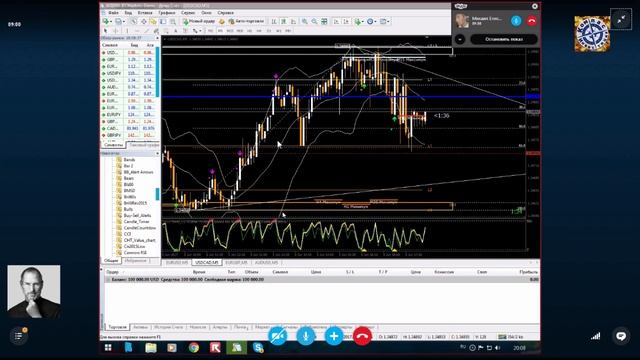Switch to the Общие tab in Navigator
The height and width of the screenshot is (360, 640).
pos(111,260)
